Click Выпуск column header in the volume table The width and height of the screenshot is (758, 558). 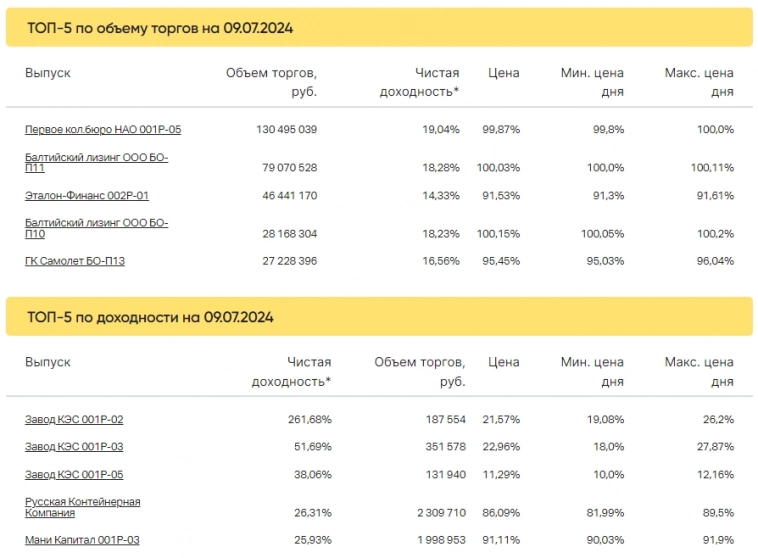click(48, 73)
